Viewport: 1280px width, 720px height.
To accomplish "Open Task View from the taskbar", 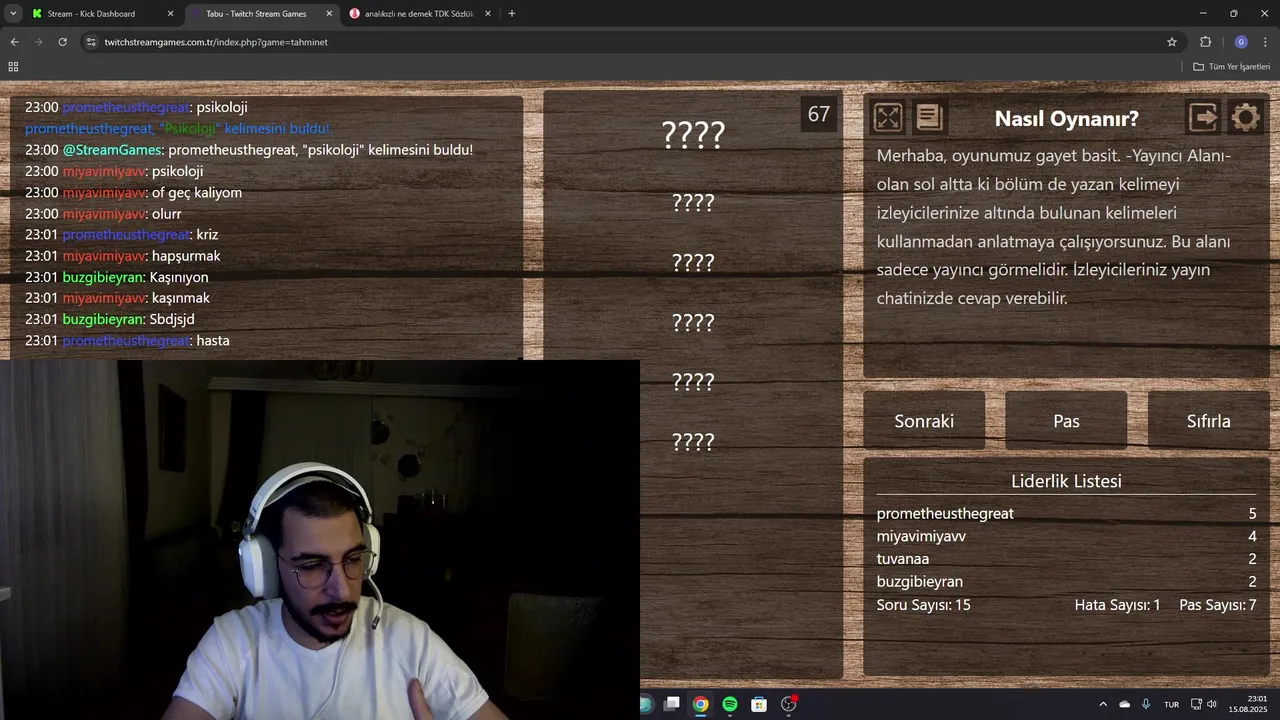I will [x=672, y=704].
